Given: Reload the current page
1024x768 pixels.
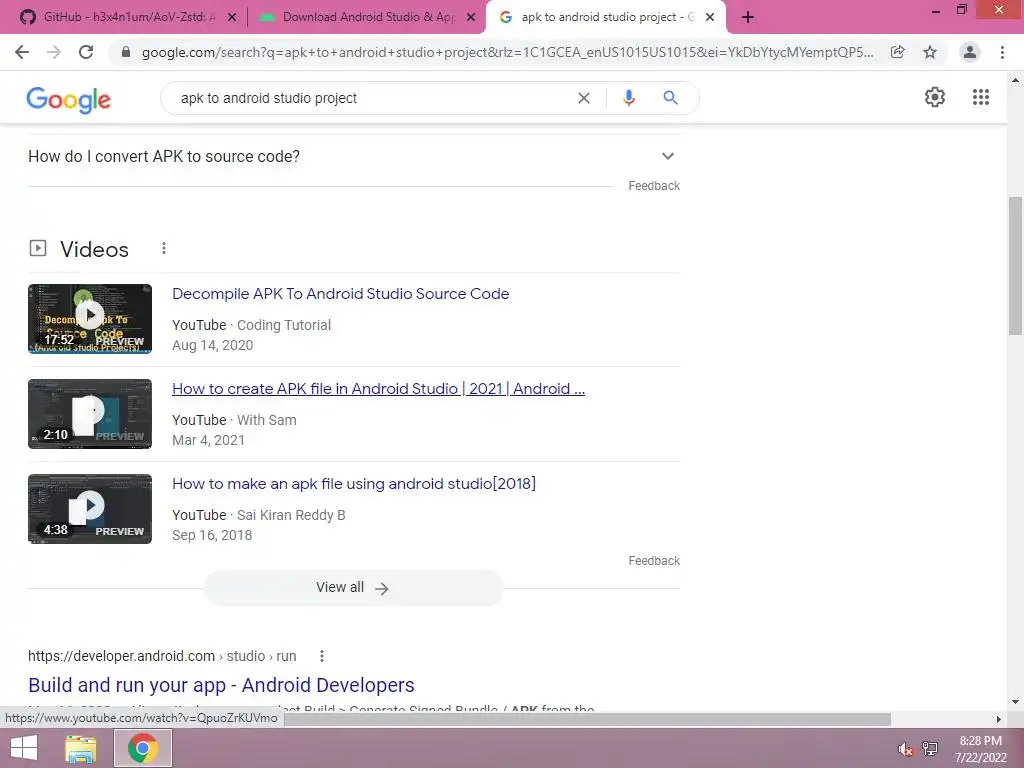Looking at the screenshot, I should coord(86,52).
